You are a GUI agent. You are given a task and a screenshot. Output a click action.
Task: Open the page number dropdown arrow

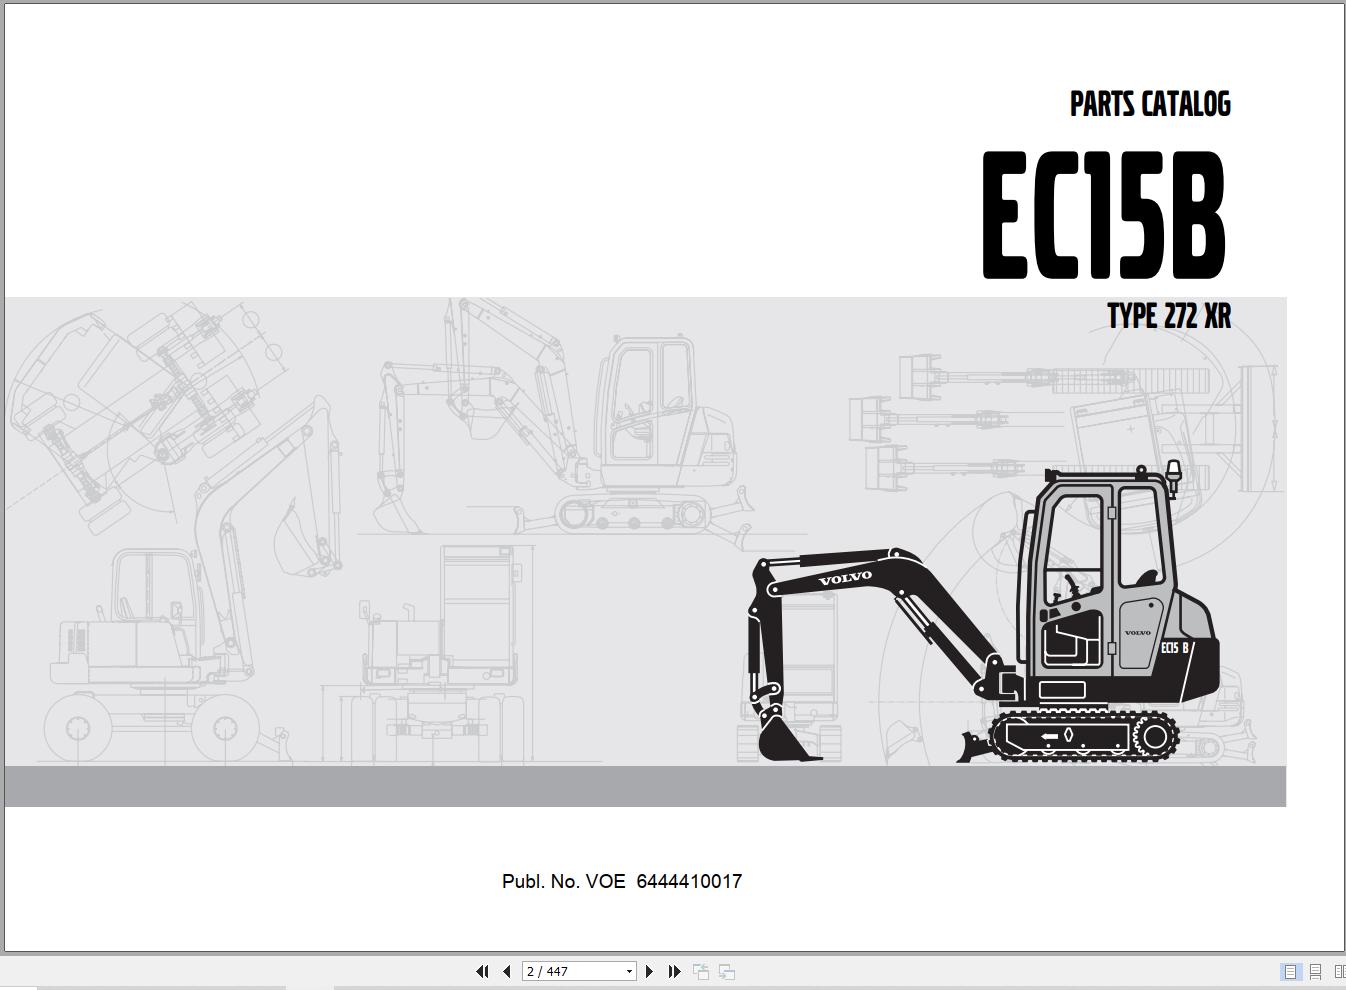629,971
